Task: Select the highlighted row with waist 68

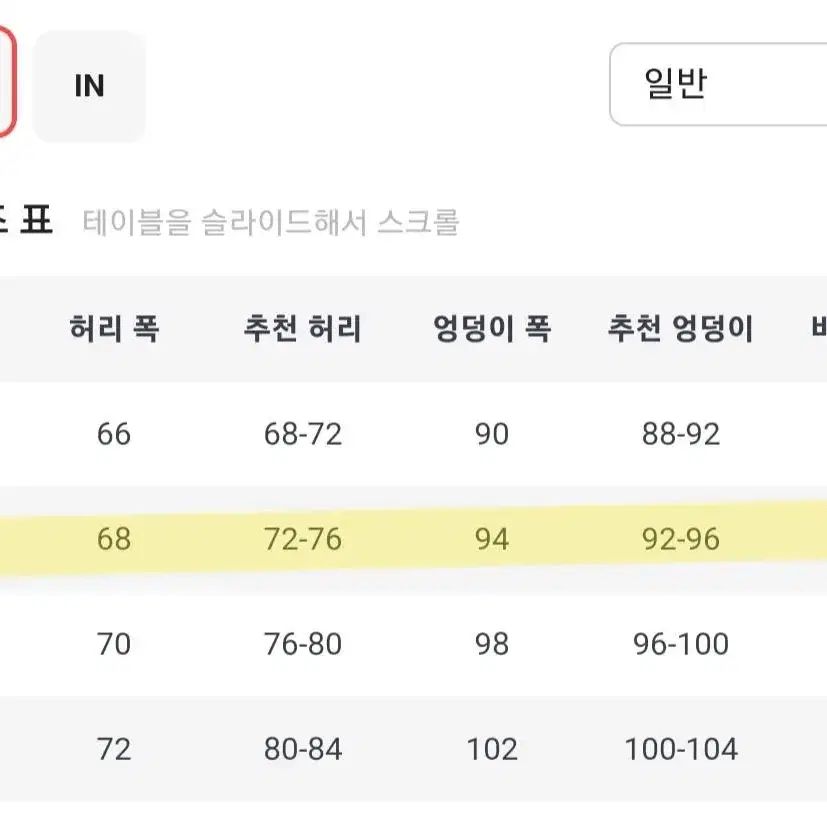Action: [x=414, y=539]
